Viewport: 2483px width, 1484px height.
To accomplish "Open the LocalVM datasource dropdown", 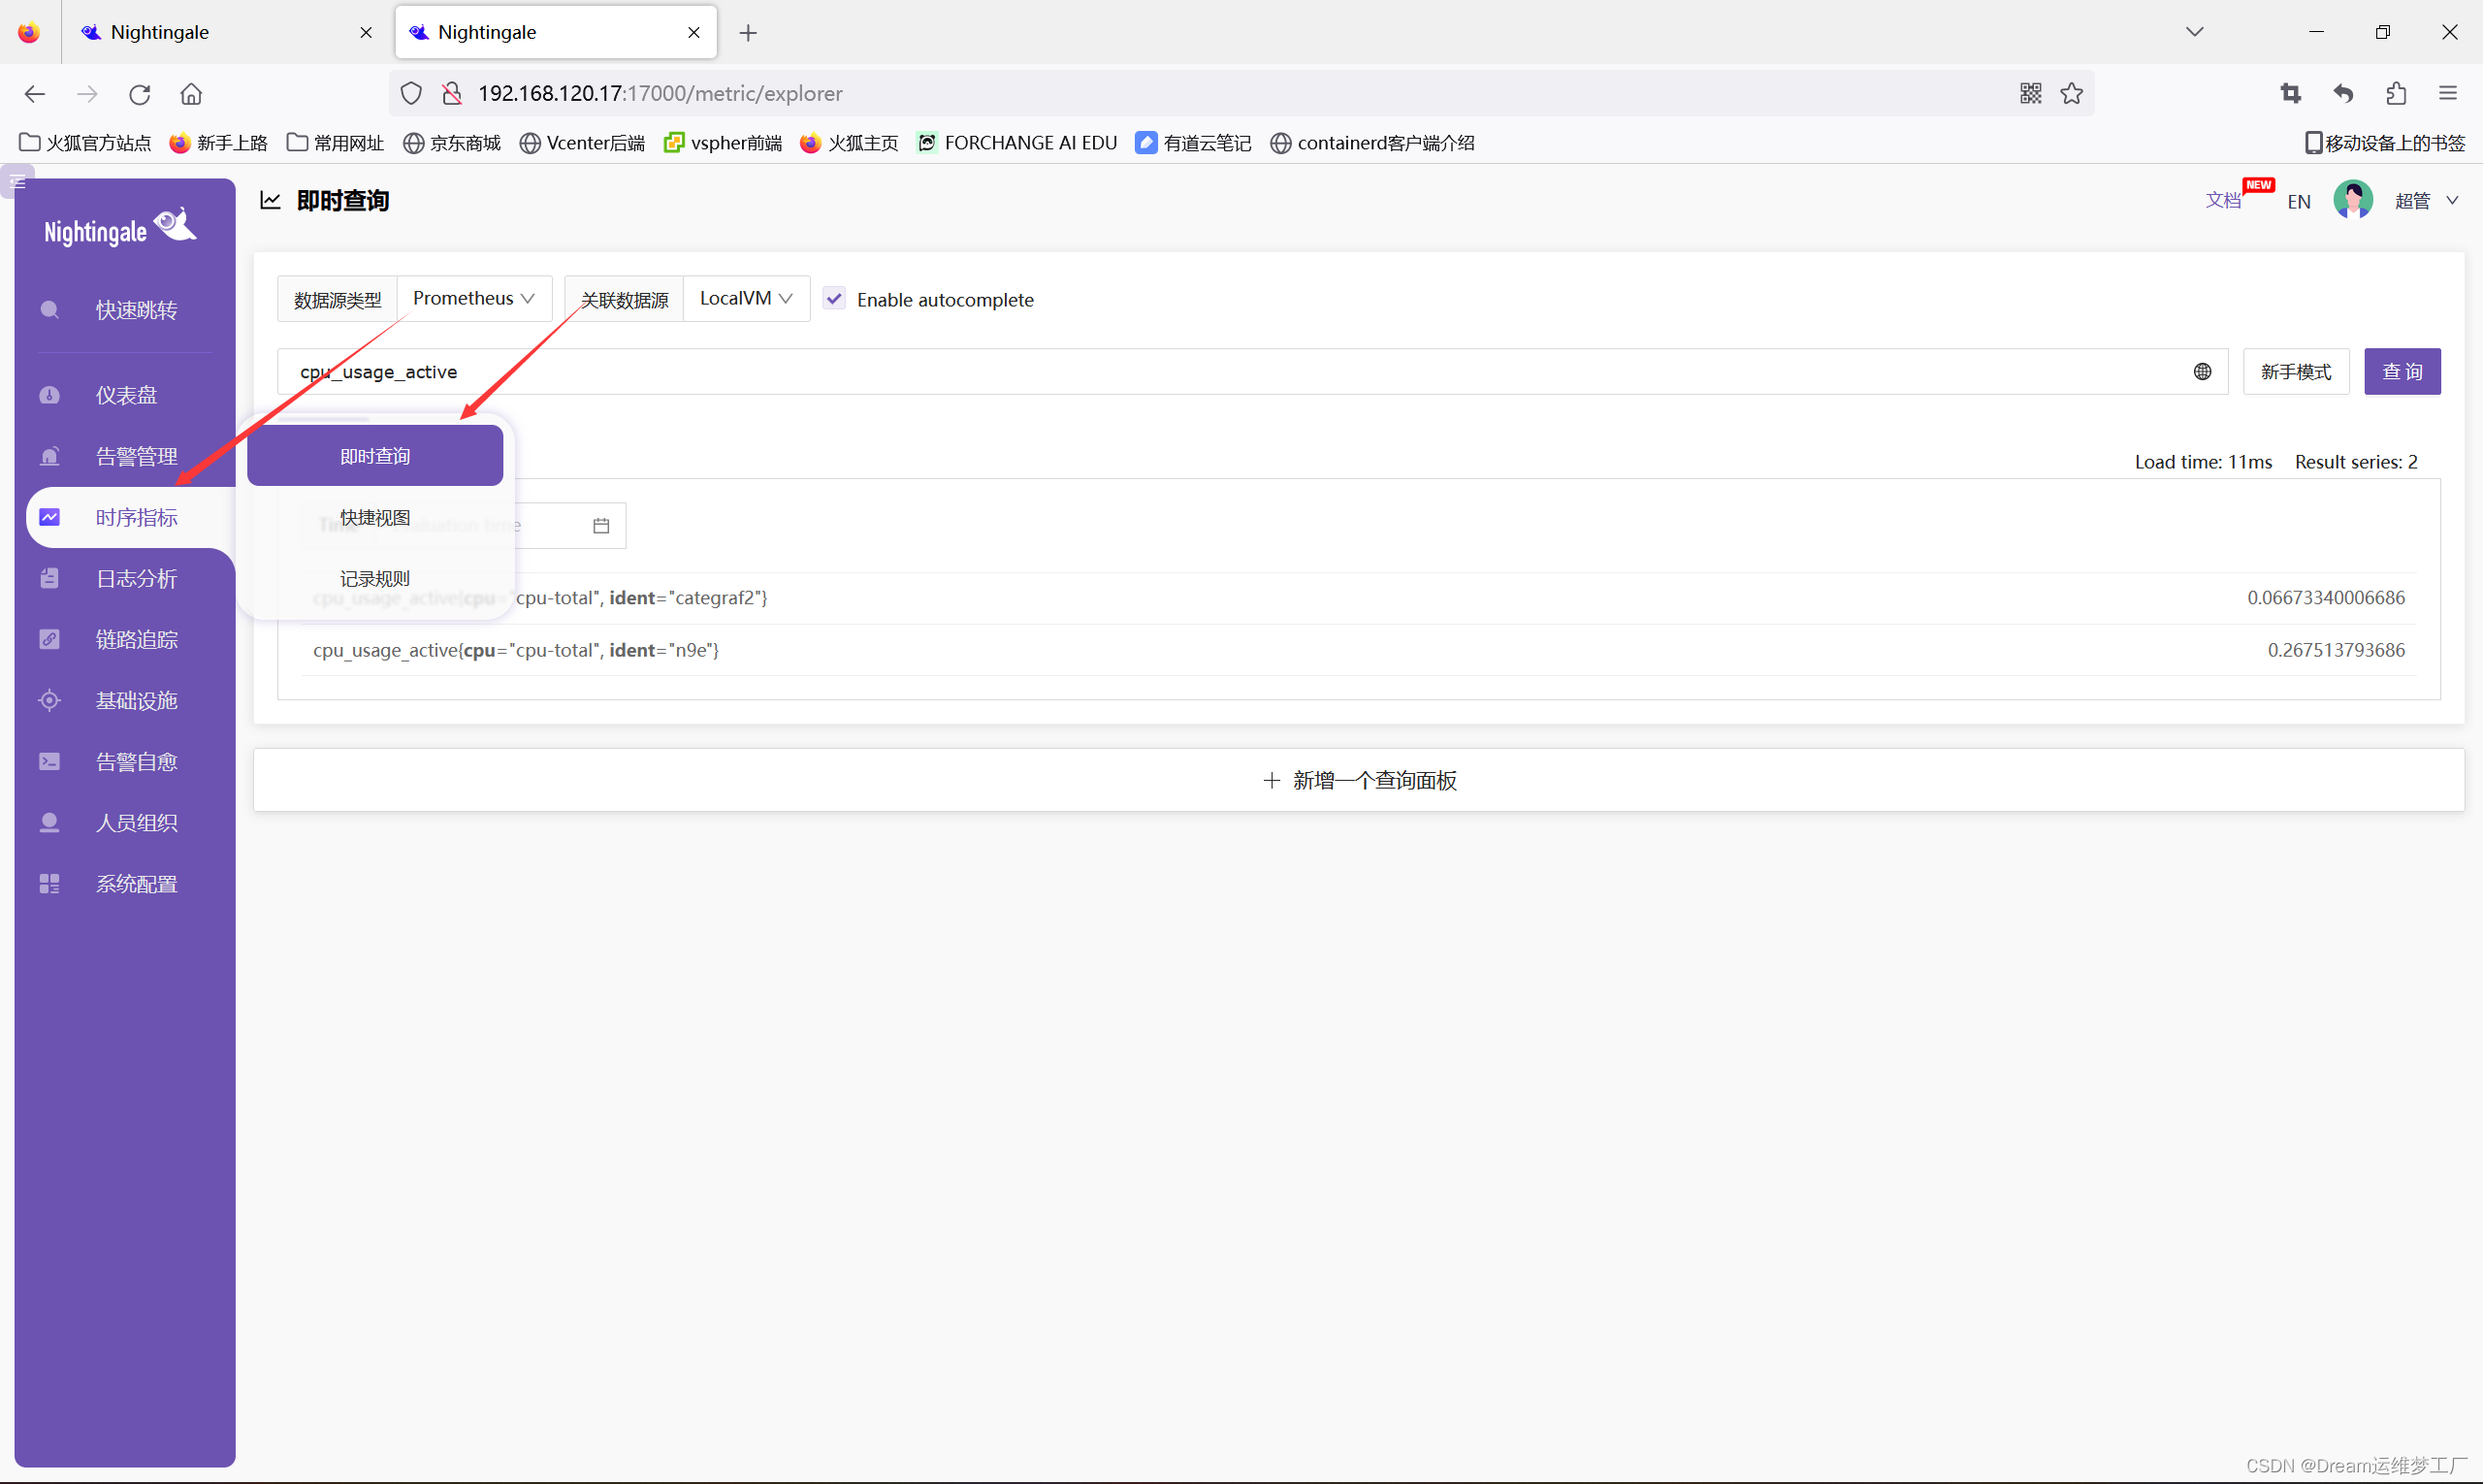I will (x=746, y=299).
